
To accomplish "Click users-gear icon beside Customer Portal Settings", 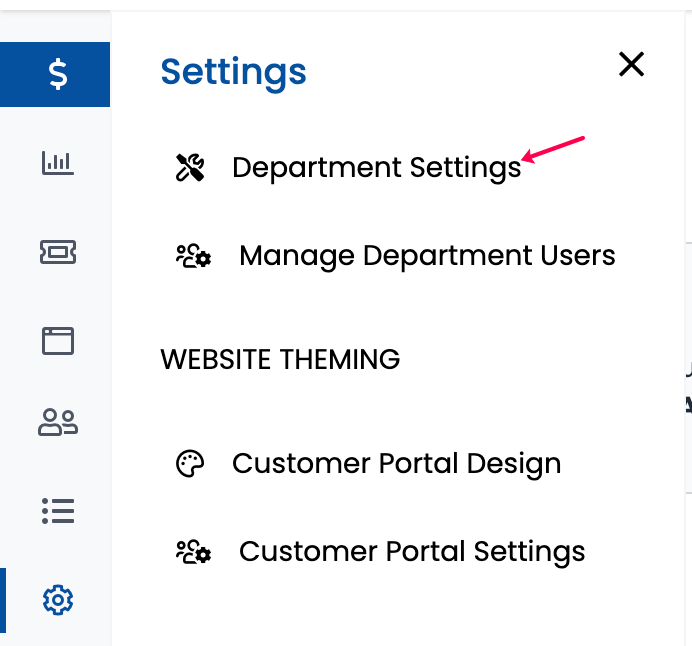I will (x=193, y=552).
